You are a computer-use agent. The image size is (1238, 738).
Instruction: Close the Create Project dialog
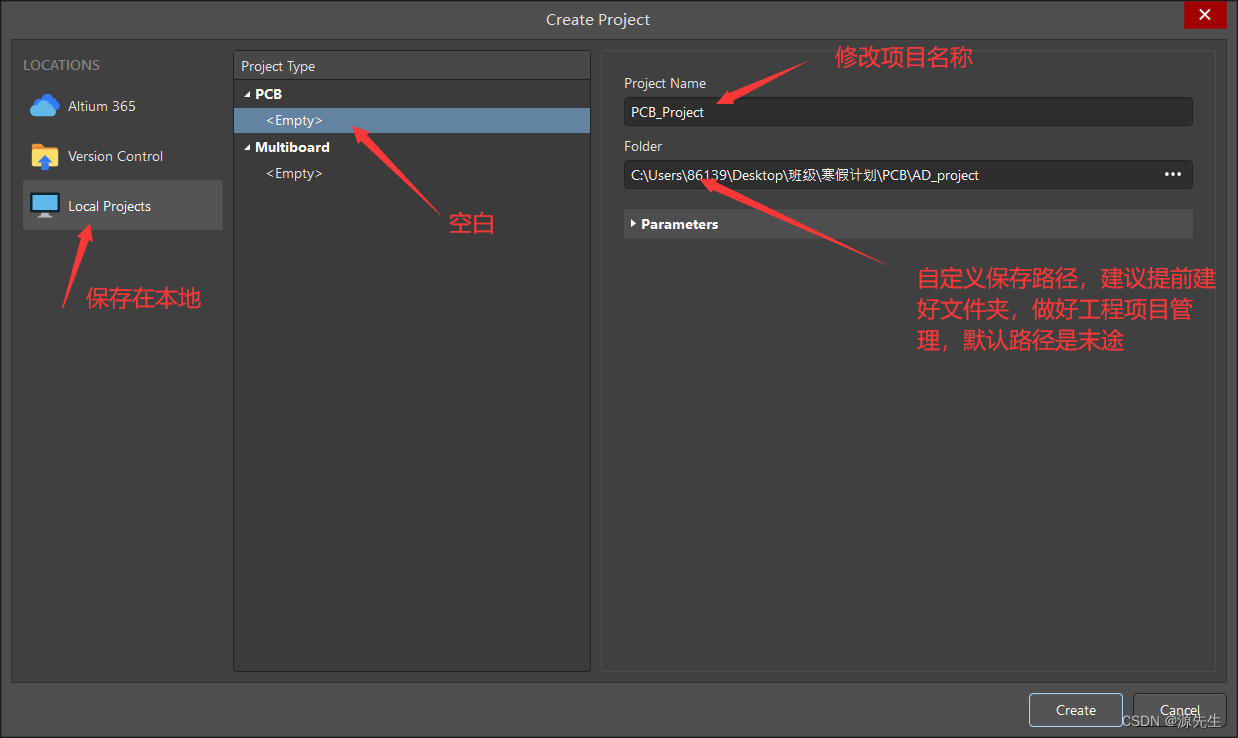tap(1205, 15)
